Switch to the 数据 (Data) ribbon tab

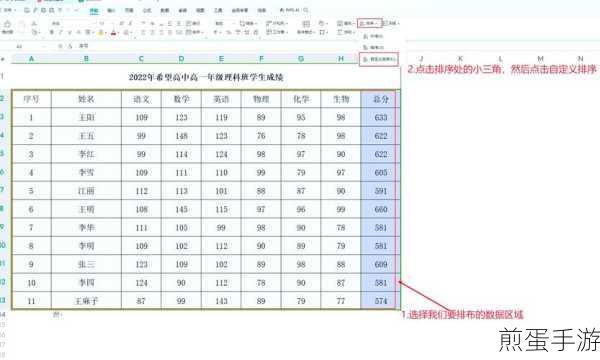[x=165, y=11]
